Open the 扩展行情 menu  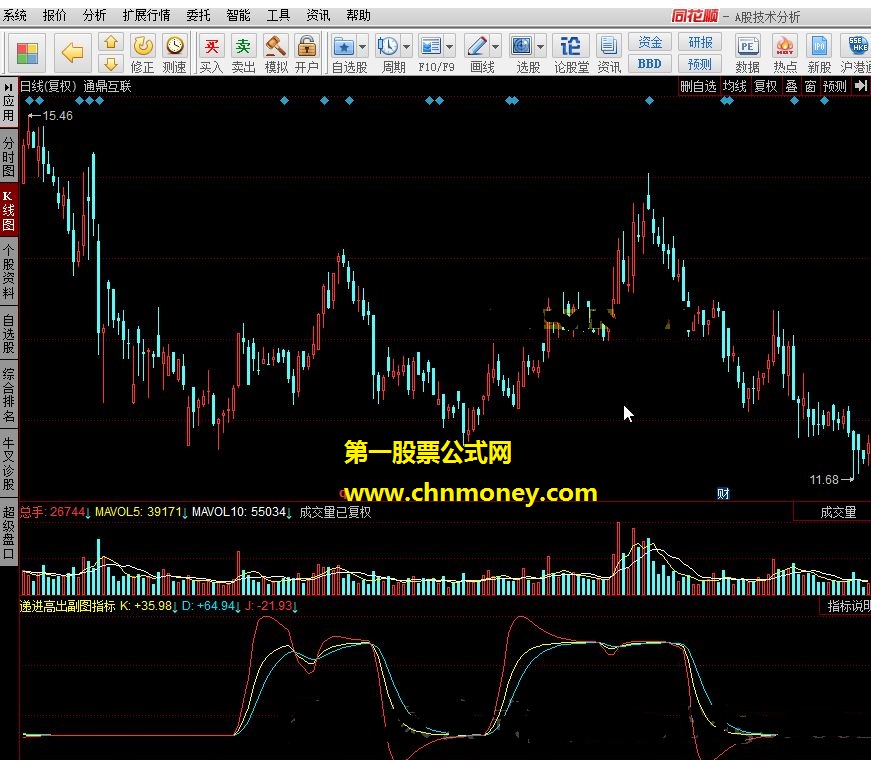[x=146, y=16]
